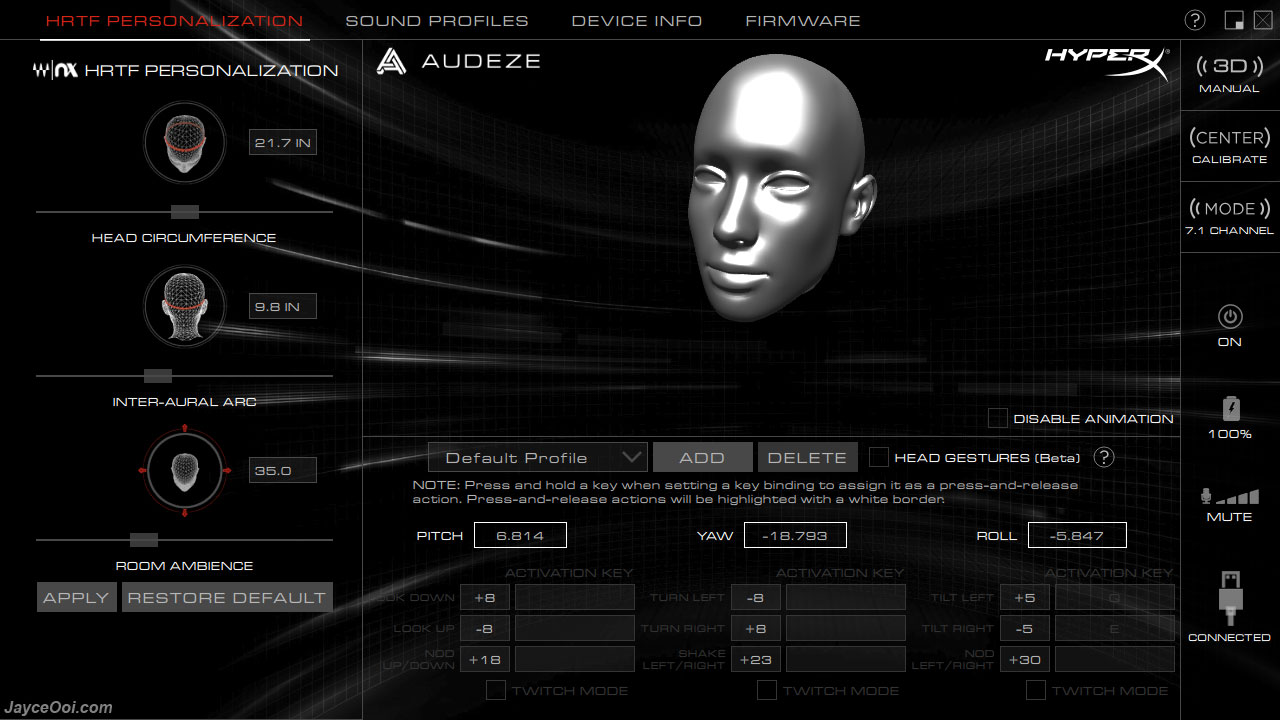
Task: Open the Default Profile dropdown
Action: tap(538, 457)
